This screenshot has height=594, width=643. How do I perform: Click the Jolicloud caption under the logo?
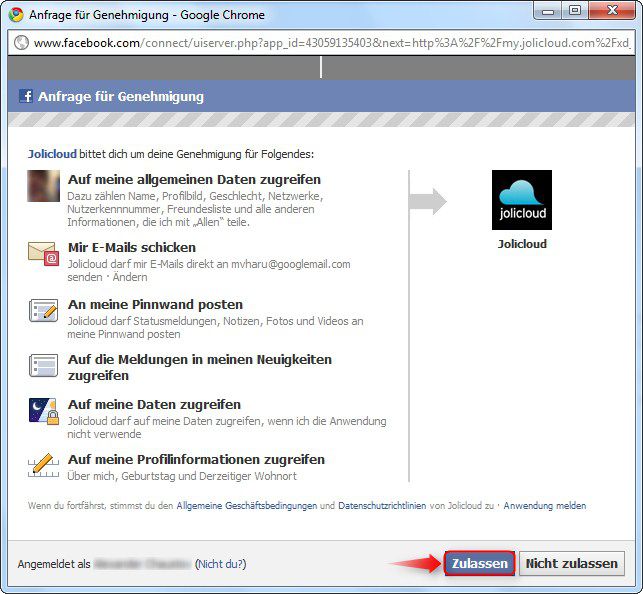point(522,244)
